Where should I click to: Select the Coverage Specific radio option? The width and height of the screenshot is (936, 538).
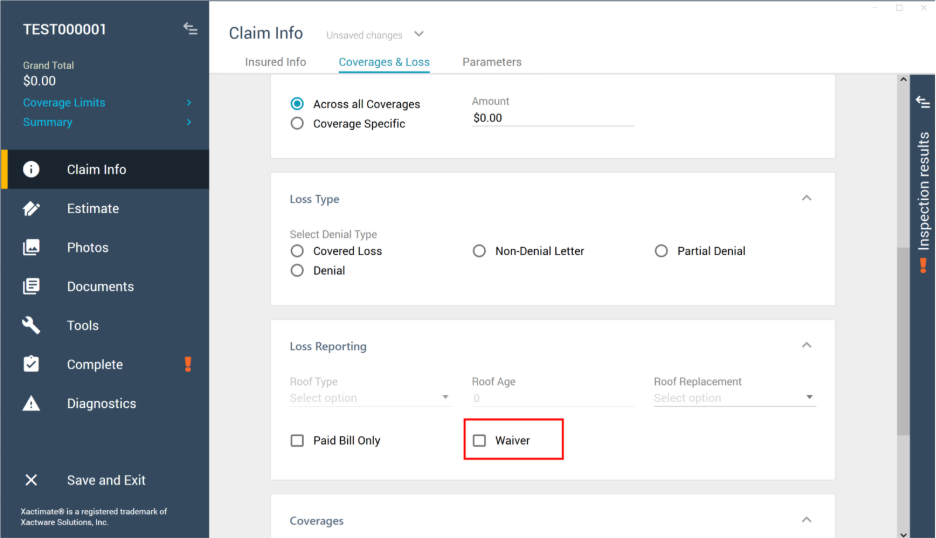click(x=297, y=124)
